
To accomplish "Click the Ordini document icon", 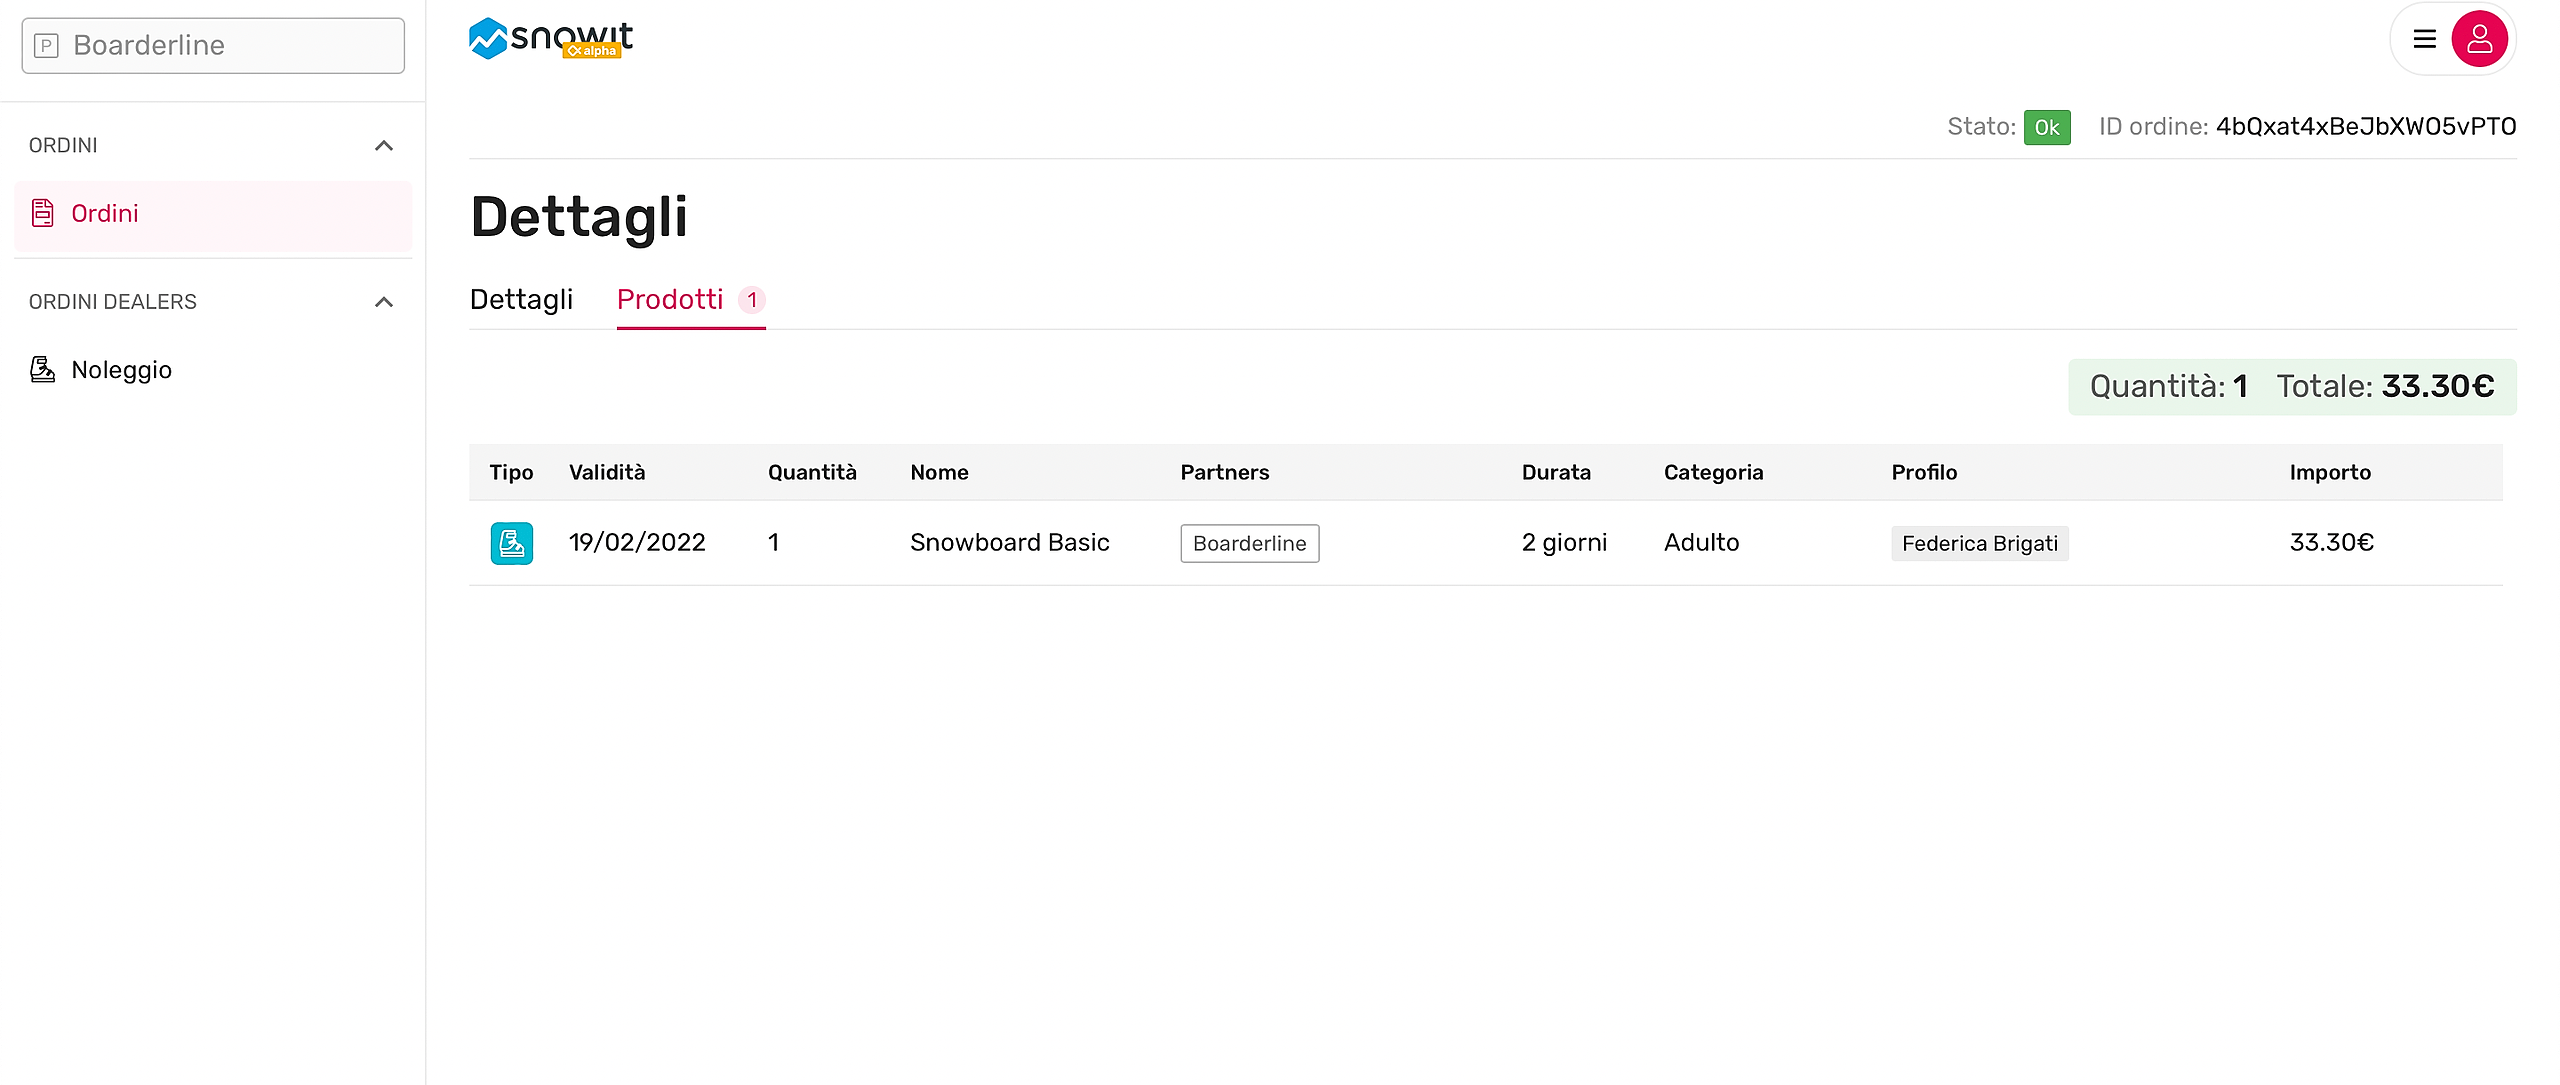I will point(43,213).
